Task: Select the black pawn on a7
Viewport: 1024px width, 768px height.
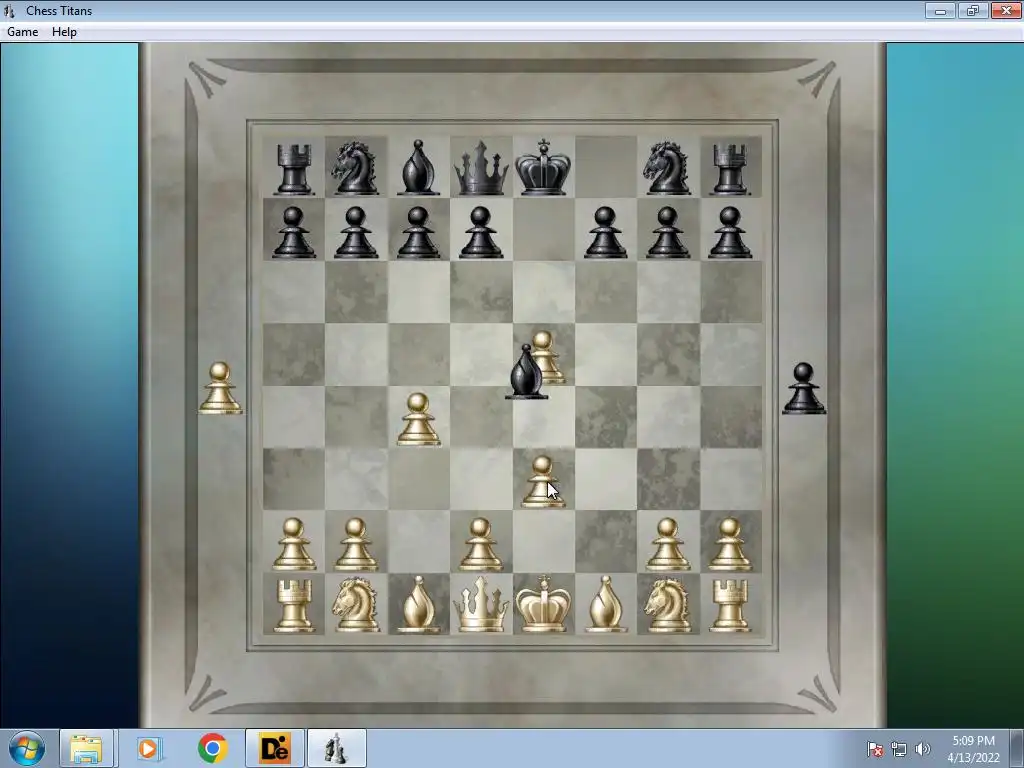Action: tap(293, 232)
